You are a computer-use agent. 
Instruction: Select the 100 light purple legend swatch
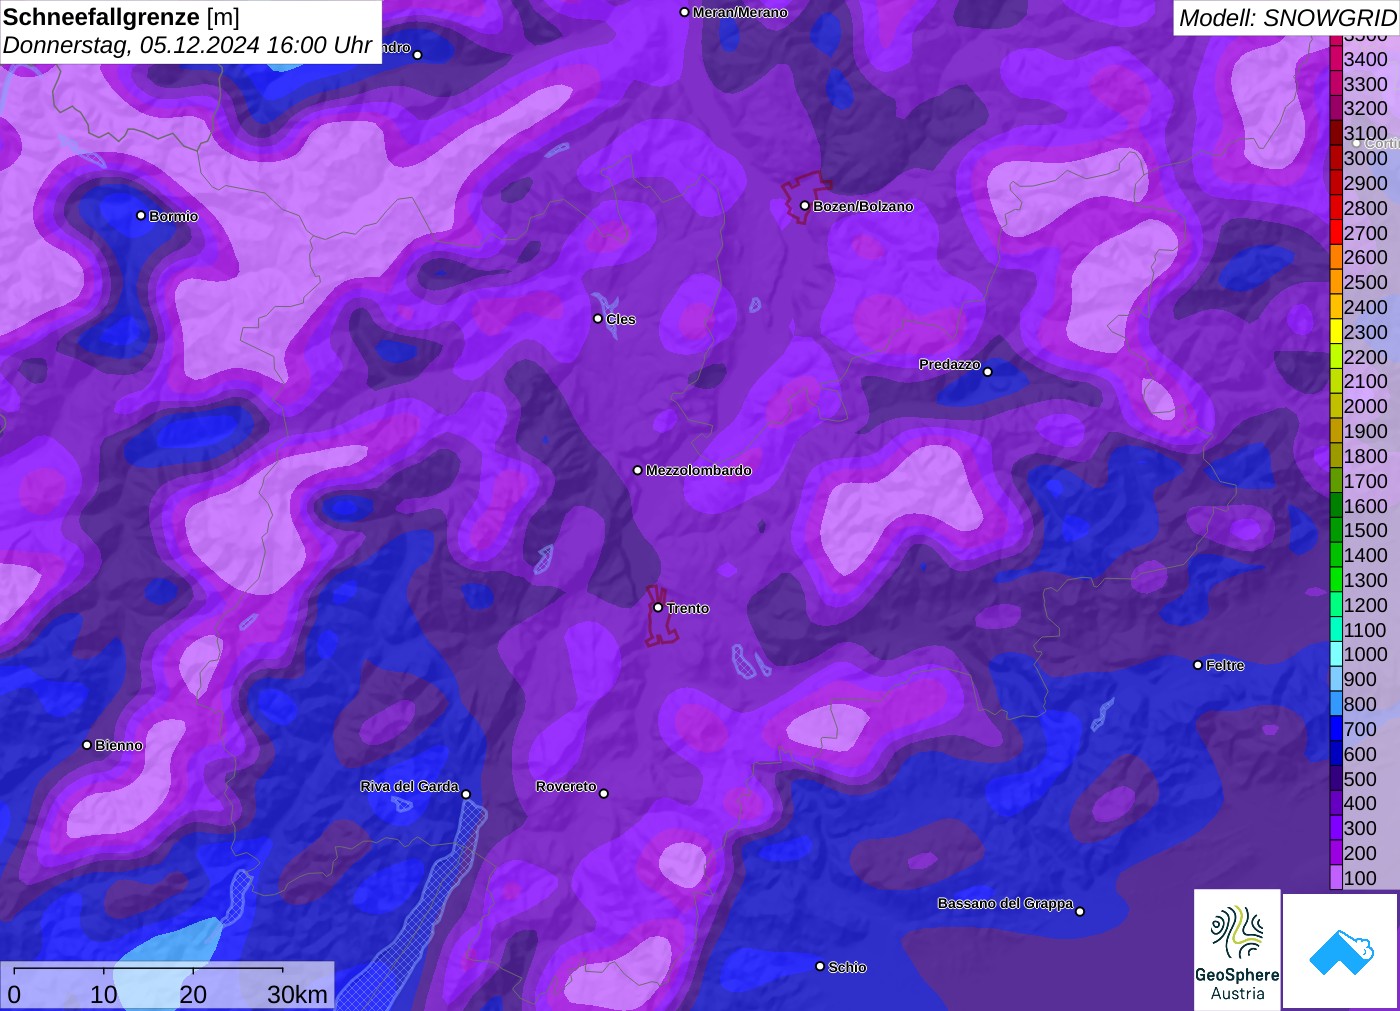pos(1336,878)
